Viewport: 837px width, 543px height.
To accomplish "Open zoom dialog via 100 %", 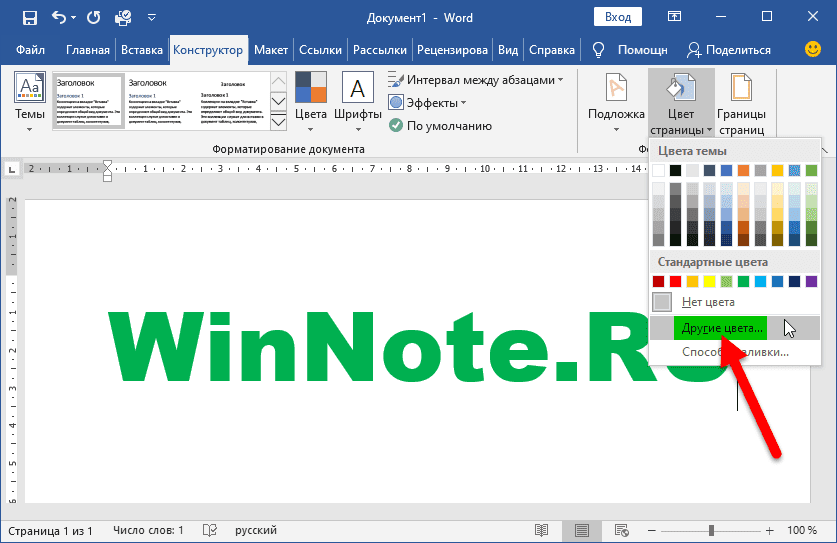I will pyautogui.click(x=802, y=530).
